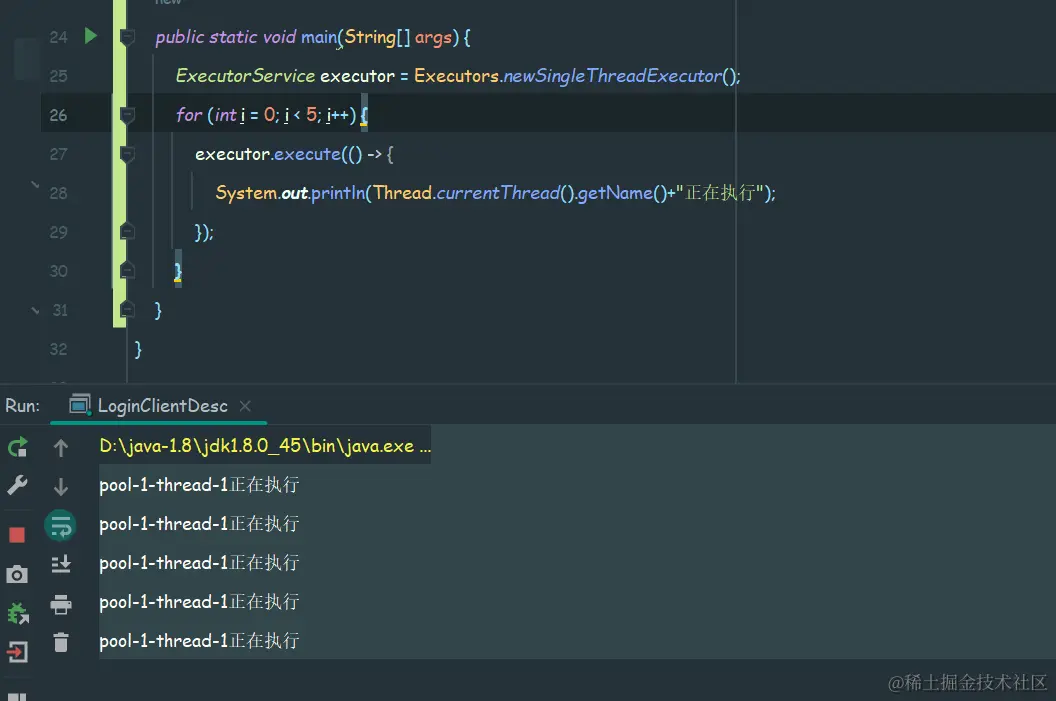Click the newSingleThreadExecutor method call
Viewport: 1056px width, 701px height.
point(613,75)
